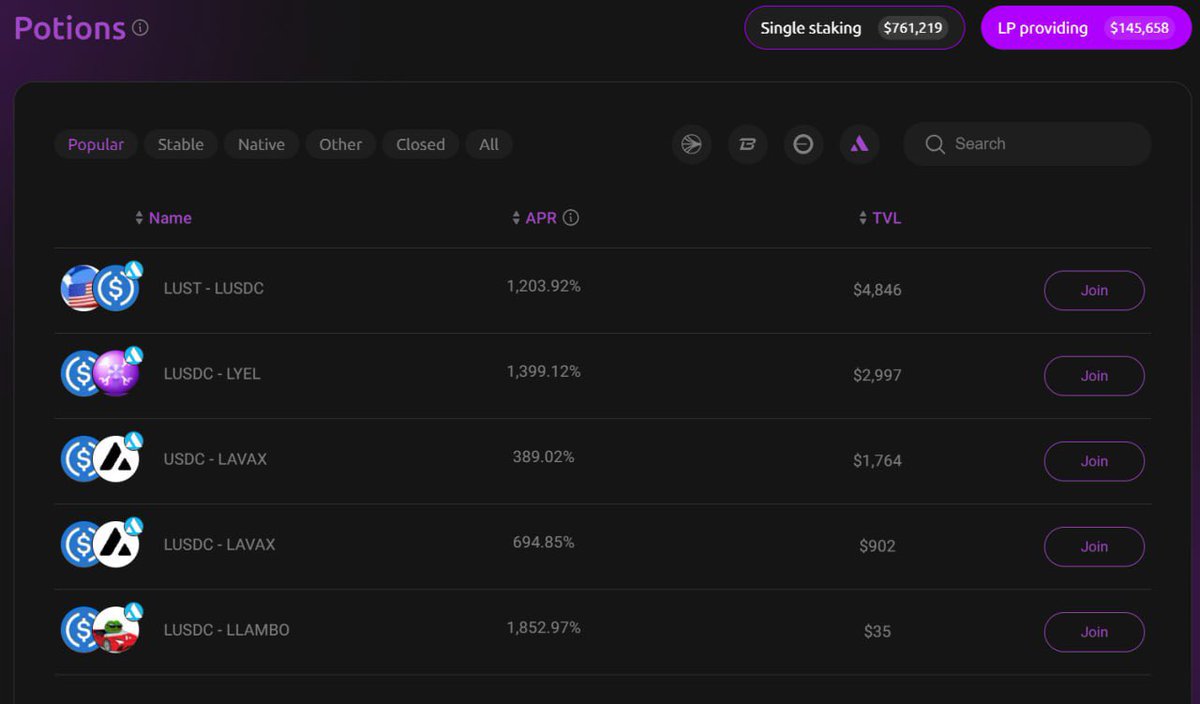
Task: Select the Native filter tab
Action: click(x=261, y=144)
